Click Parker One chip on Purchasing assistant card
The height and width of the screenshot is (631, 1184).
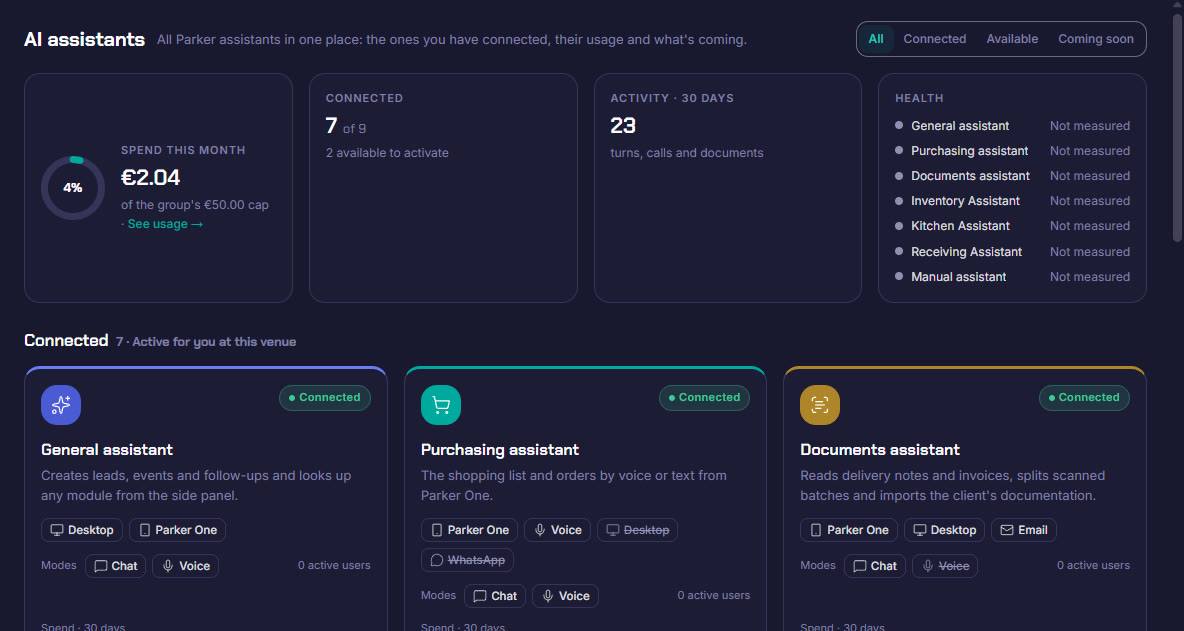click(x=470, y=530)
